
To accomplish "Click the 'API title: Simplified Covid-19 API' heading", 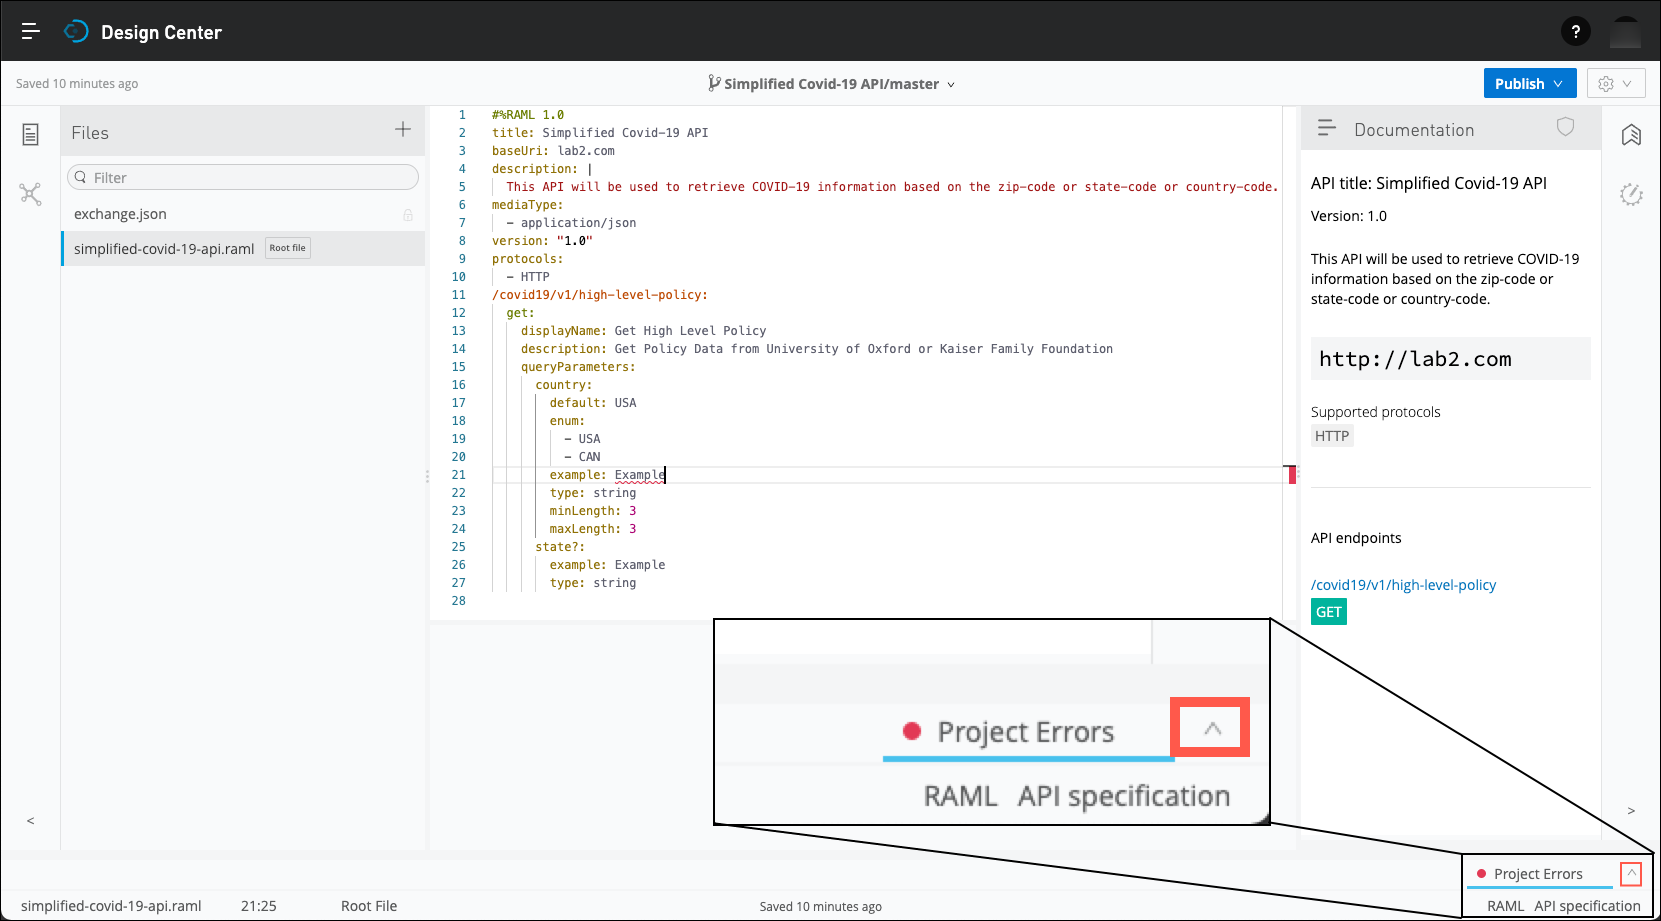I will click(x=1429, y=183).
